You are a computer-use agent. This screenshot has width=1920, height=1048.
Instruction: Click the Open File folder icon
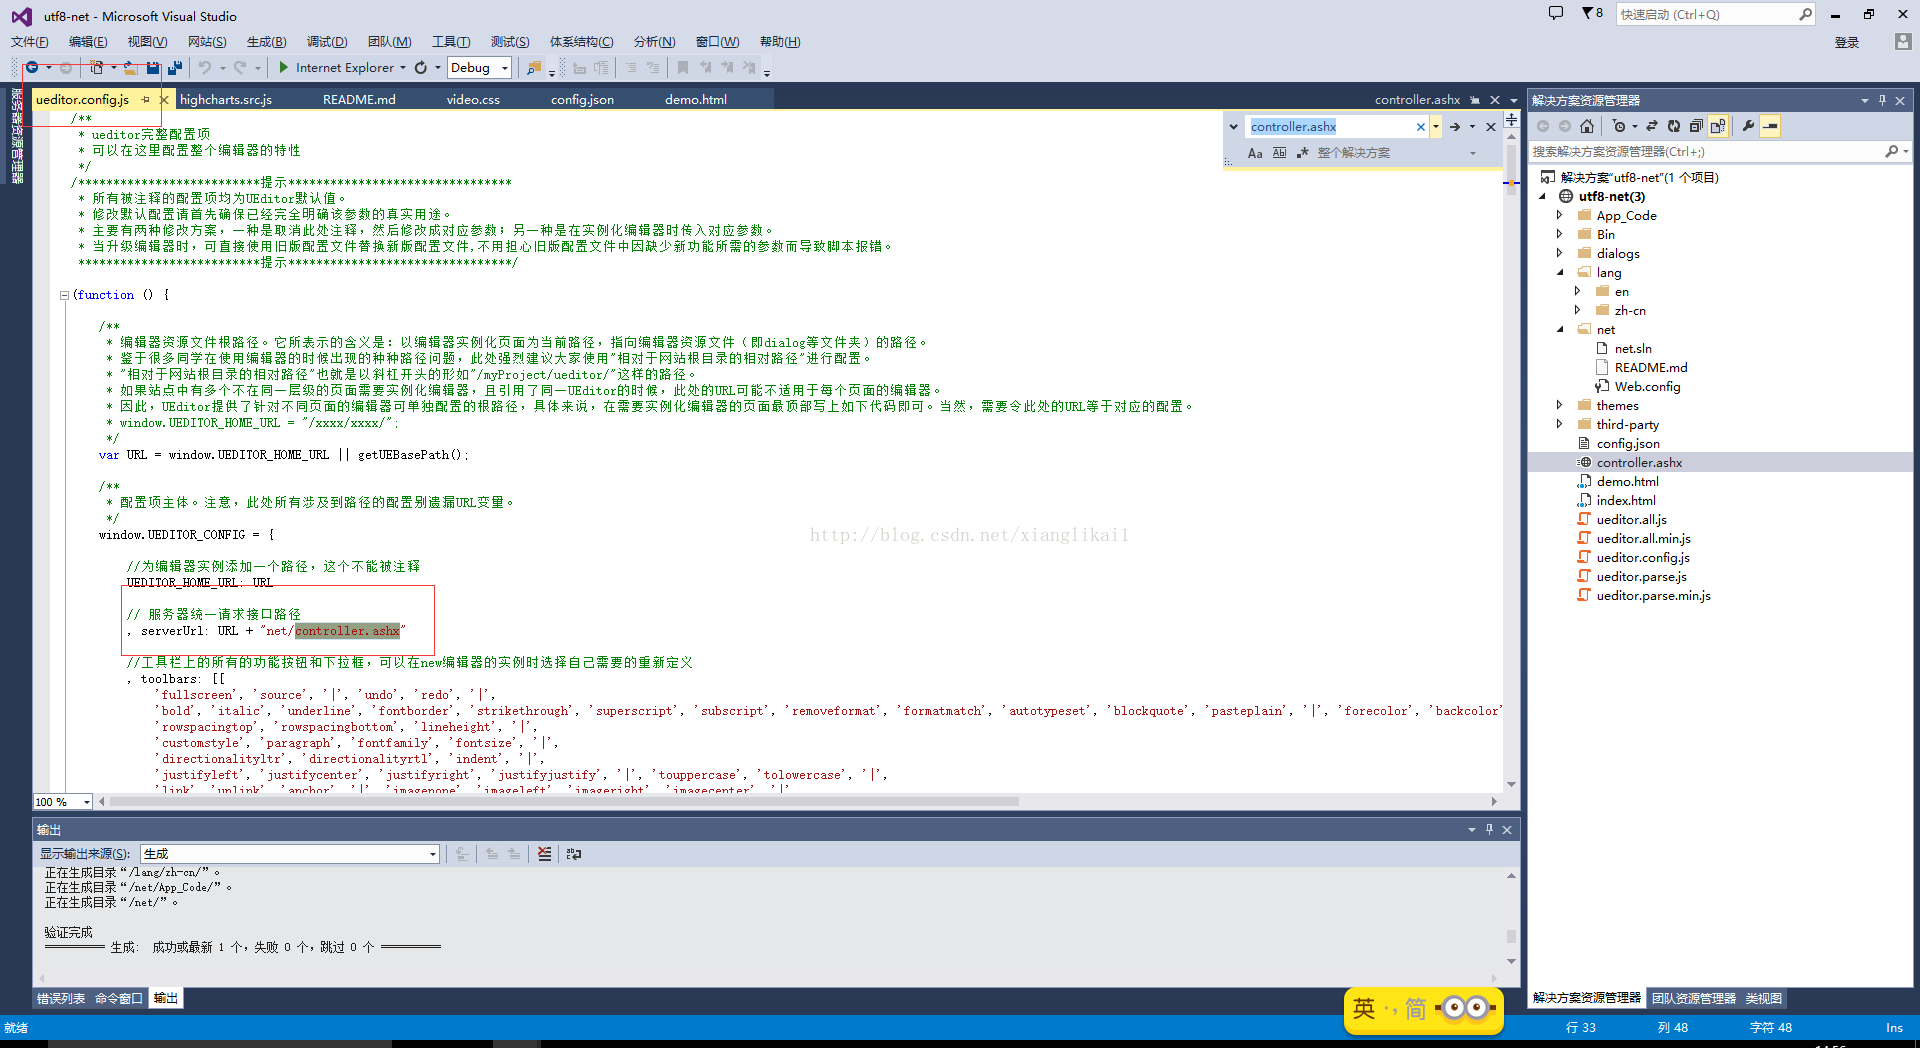click(x=131, y=67)
